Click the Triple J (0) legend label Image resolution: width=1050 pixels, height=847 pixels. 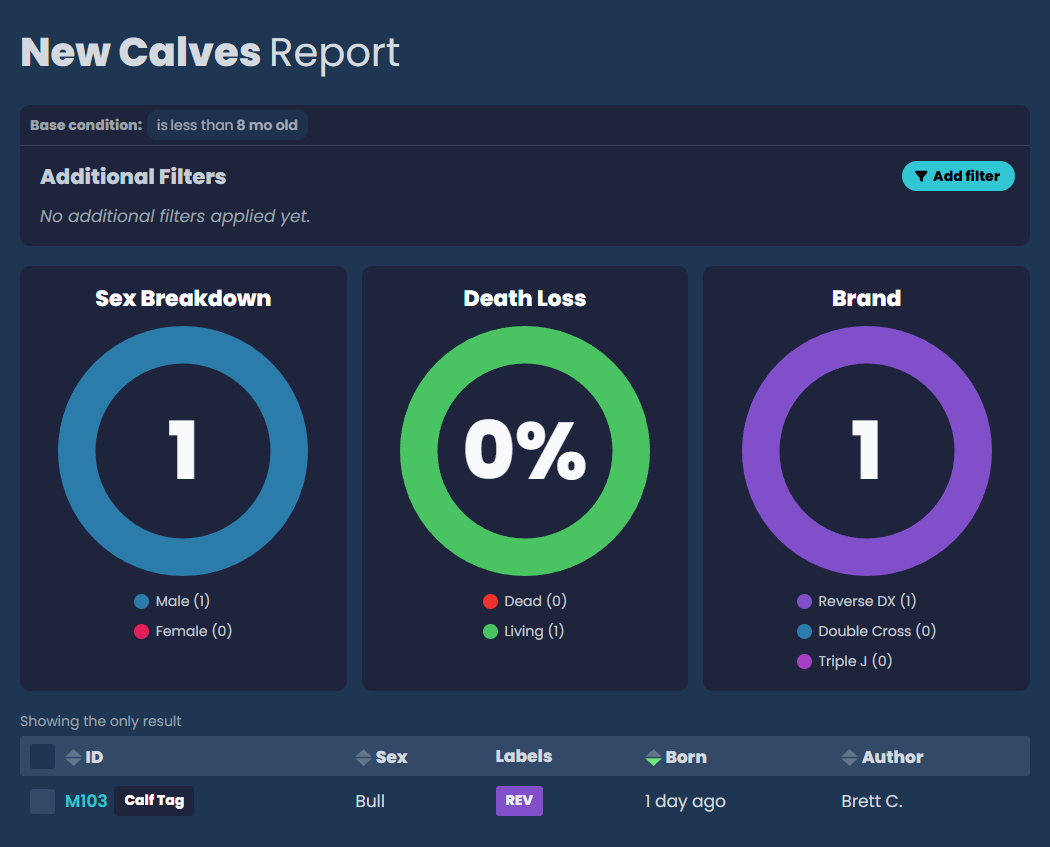[x=855, y=662]
